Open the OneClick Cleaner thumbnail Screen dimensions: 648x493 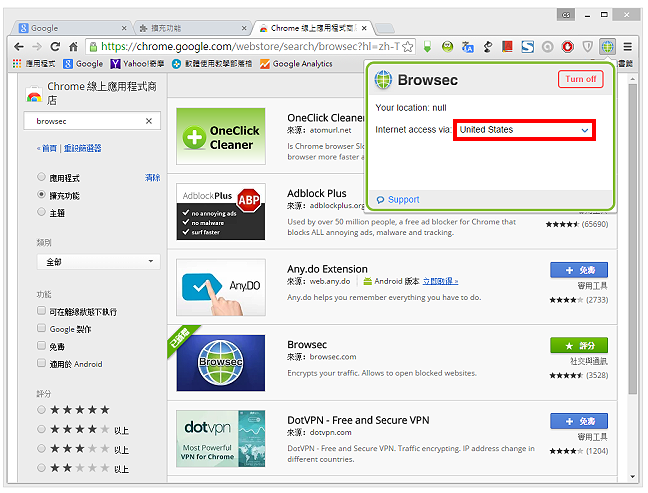point(221,136)
